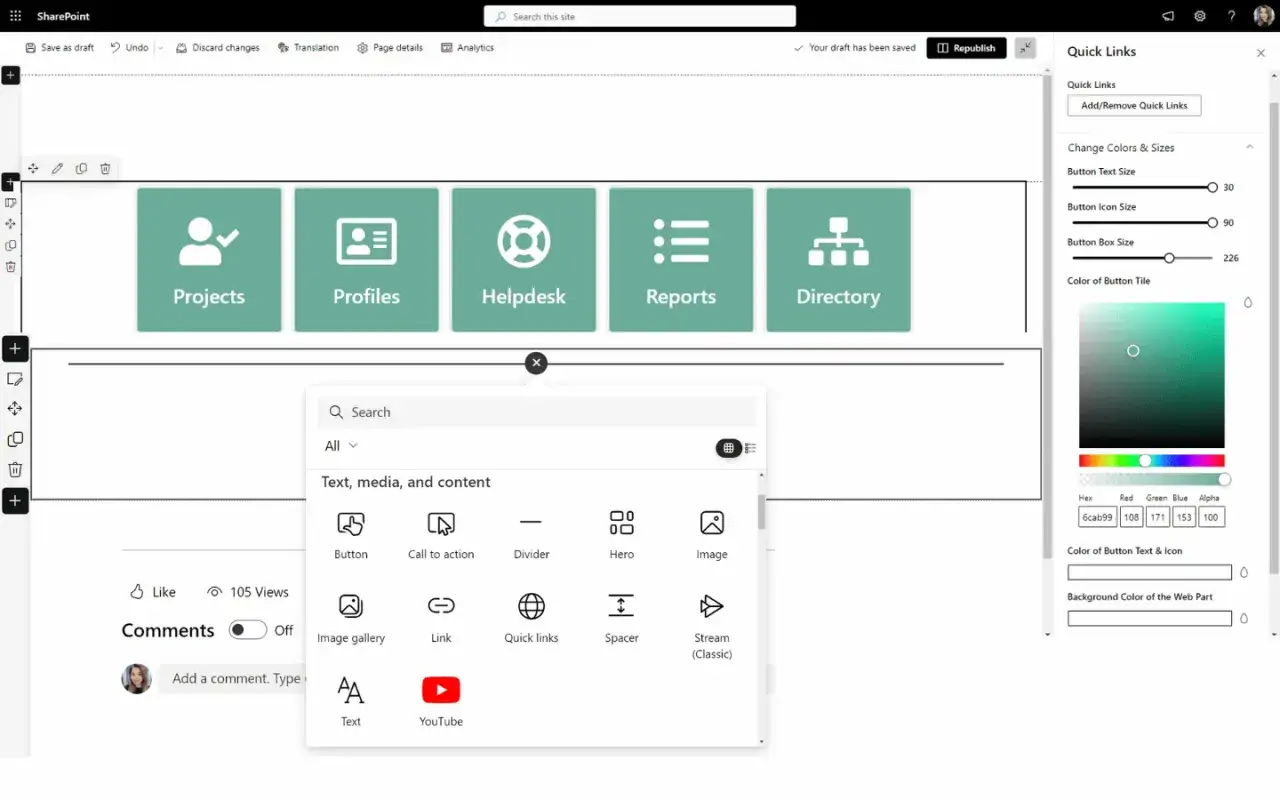Add the Stream (Classic) web part
Viewport: 1280px width, 800px height.
(712, 625)
